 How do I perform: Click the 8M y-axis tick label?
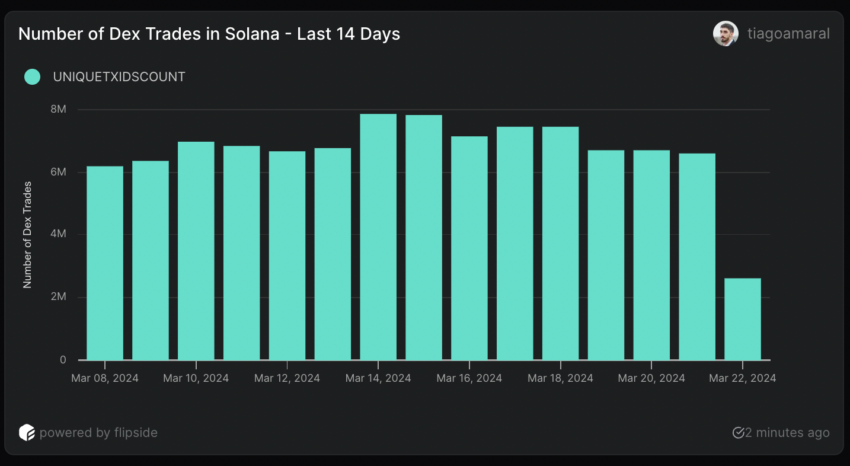[57, 109]
